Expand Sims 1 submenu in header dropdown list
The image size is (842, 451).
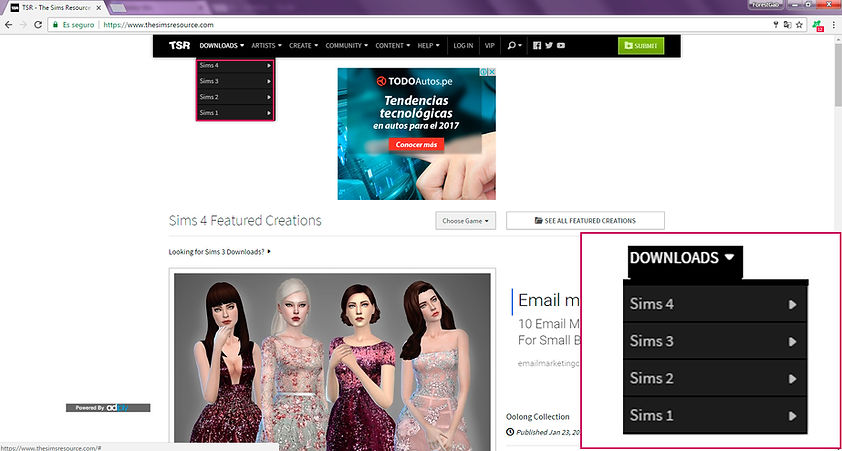tap(235, 113)
